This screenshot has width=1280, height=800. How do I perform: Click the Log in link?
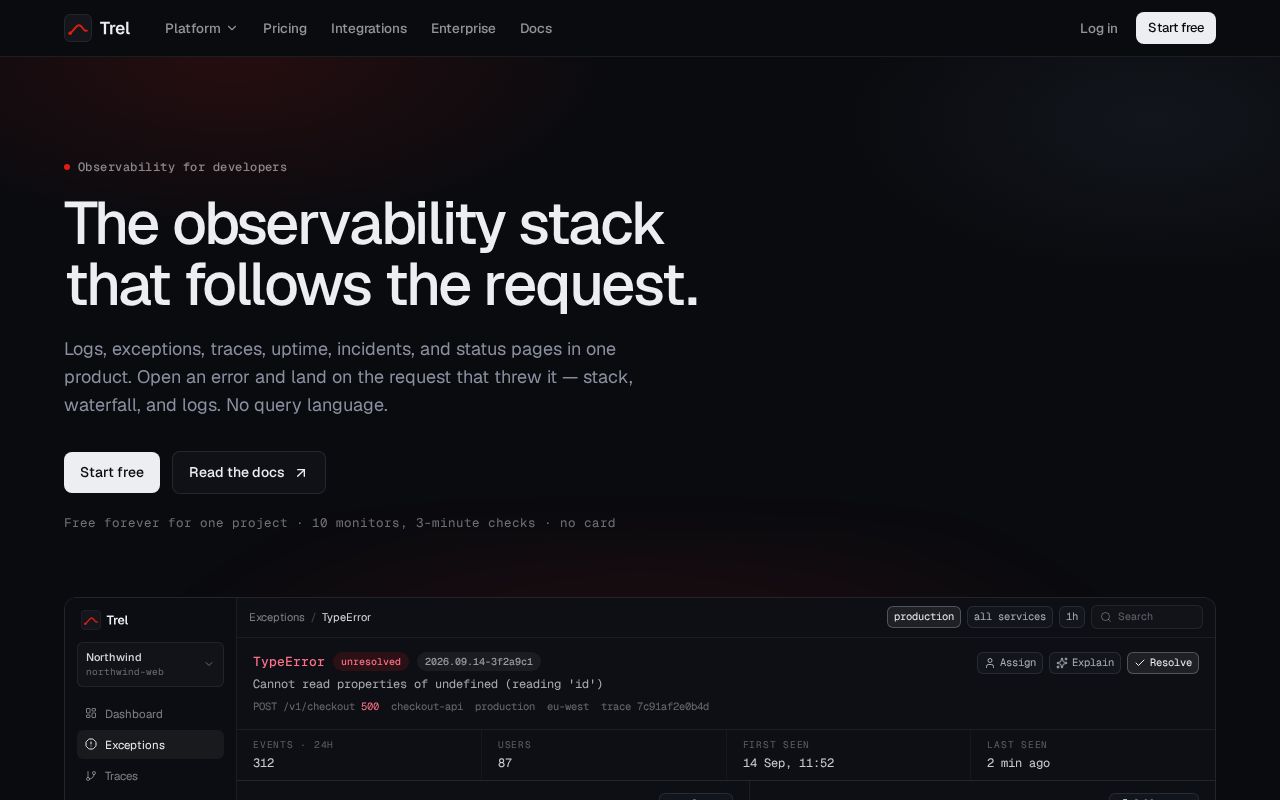click(x=1099, y=28)
